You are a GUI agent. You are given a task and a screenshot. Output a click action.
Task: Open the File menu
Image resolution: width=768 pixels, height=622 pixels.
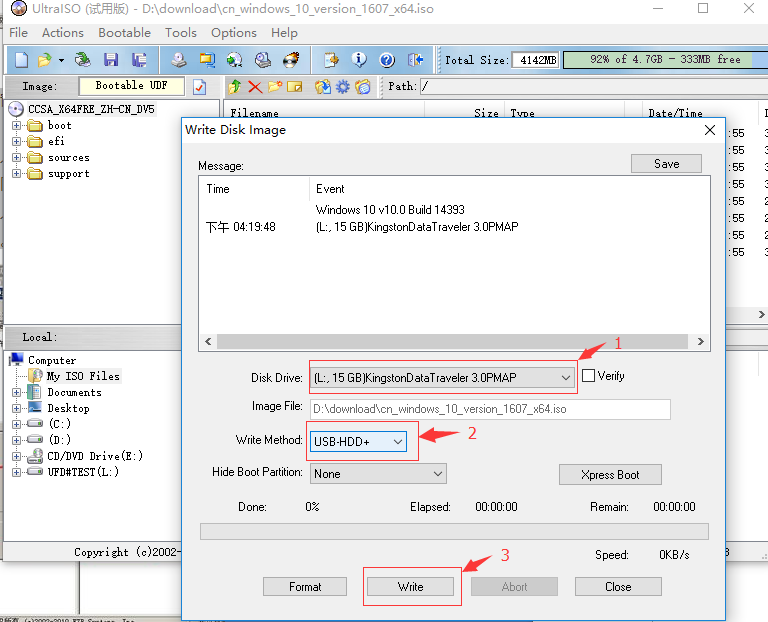[x=19, y=33]
